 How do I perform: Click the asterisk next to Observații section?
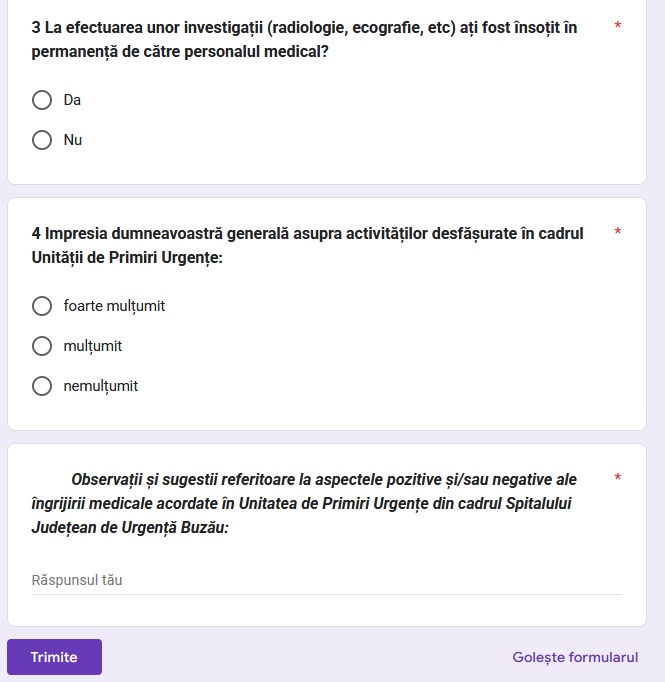[618, 478]
